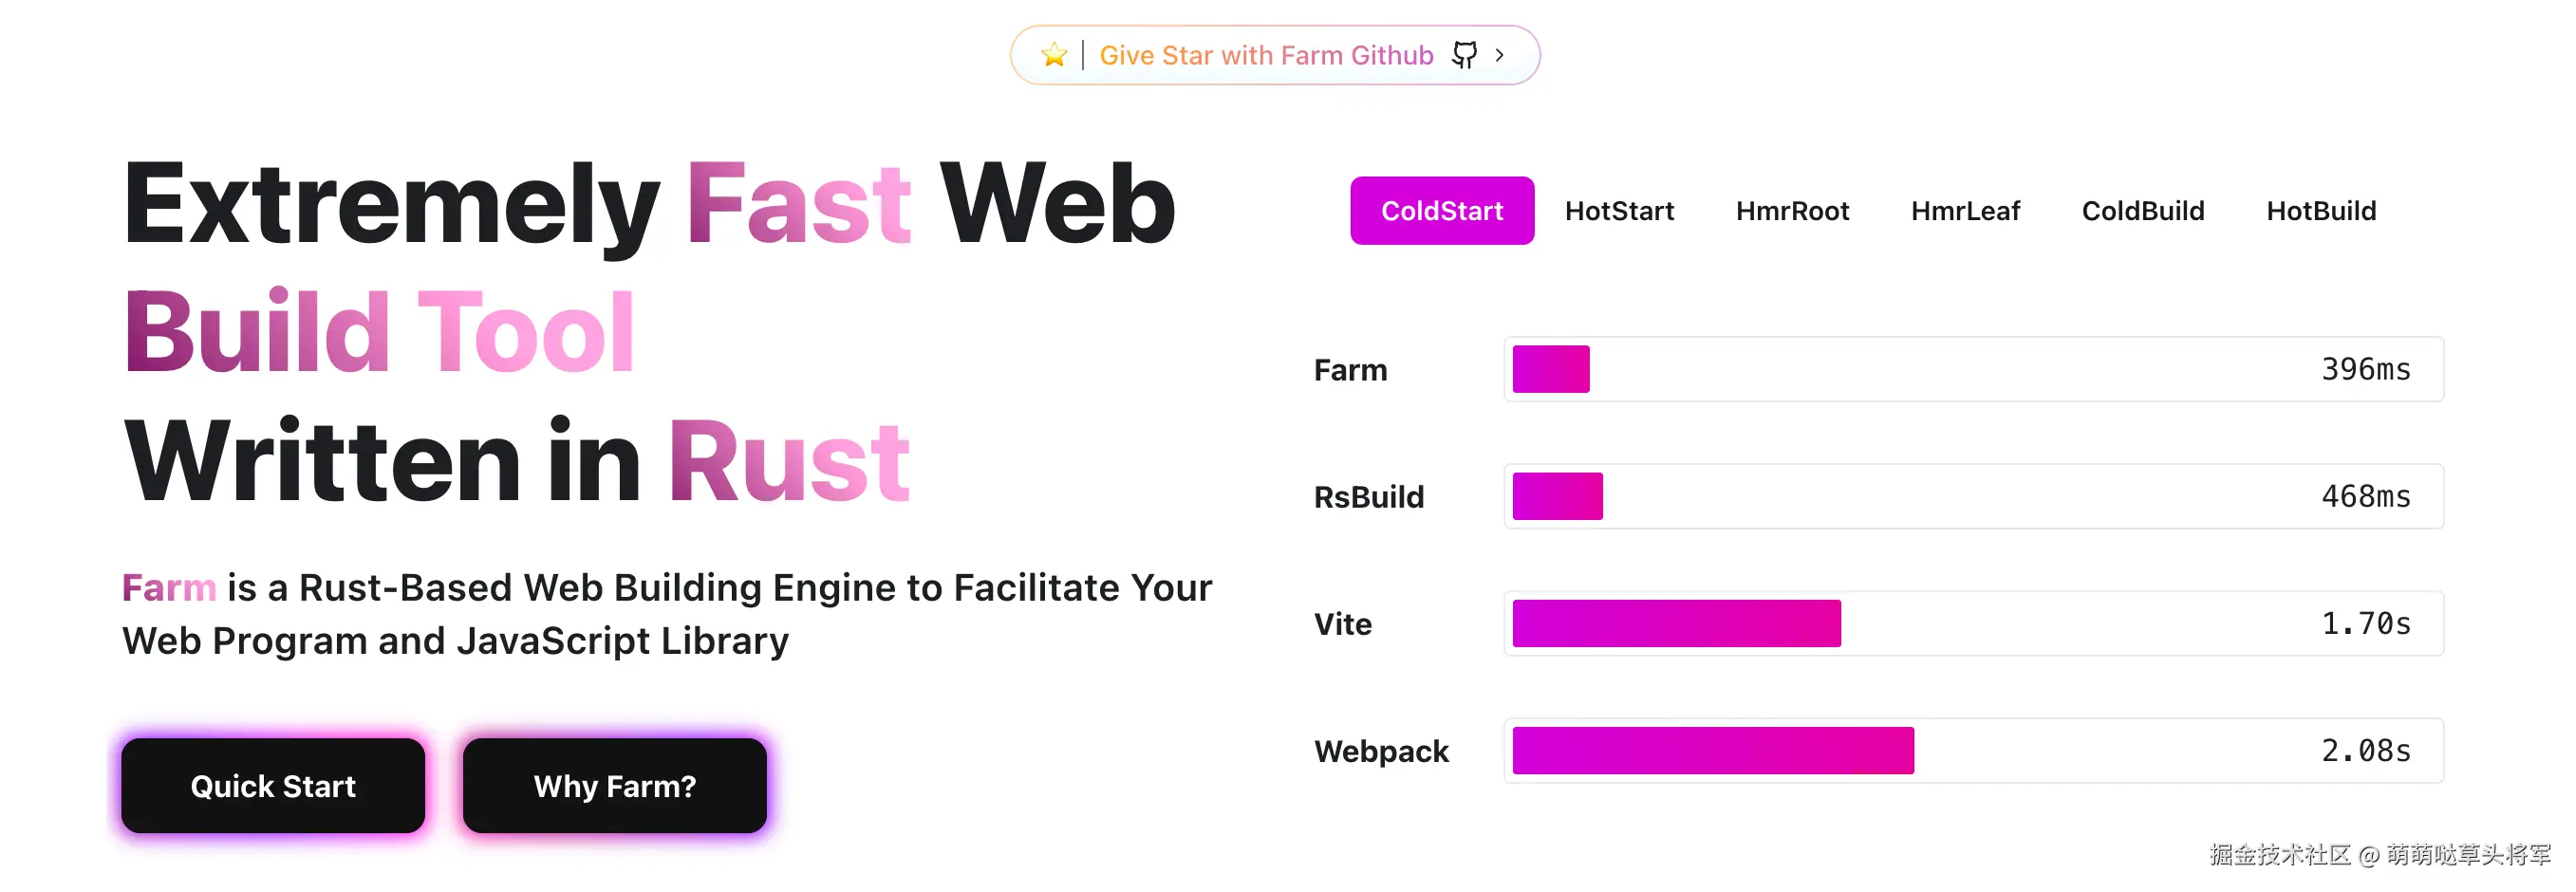Click the Webpack progress bar
2576x892 pixels.
[x=1712, y=750]
